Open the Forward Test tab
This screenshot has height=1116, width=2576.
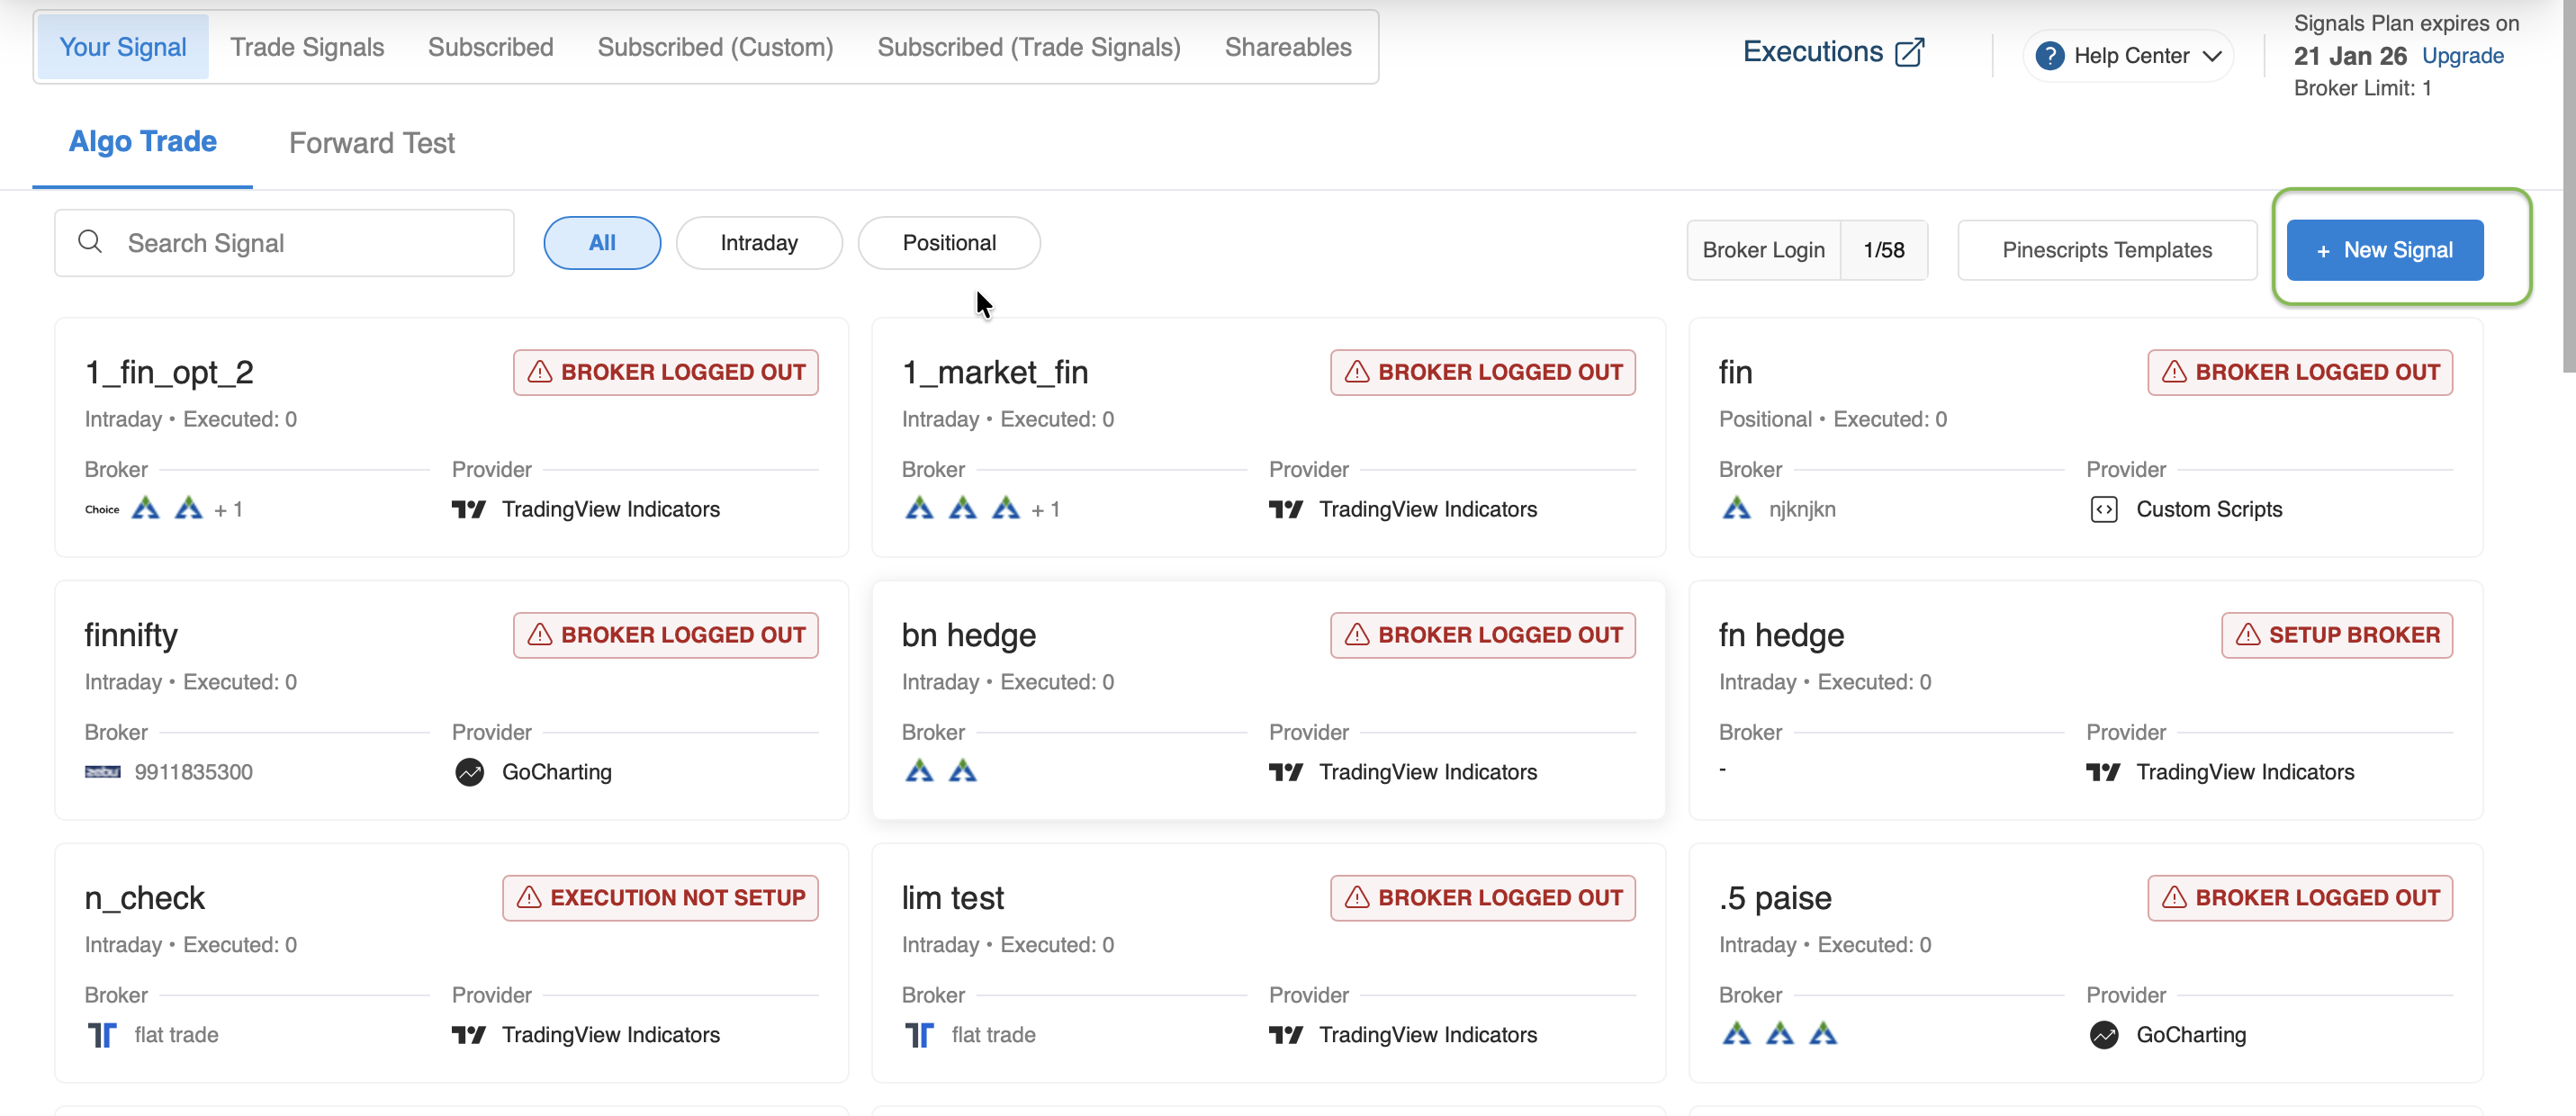(x=371, y=143)
